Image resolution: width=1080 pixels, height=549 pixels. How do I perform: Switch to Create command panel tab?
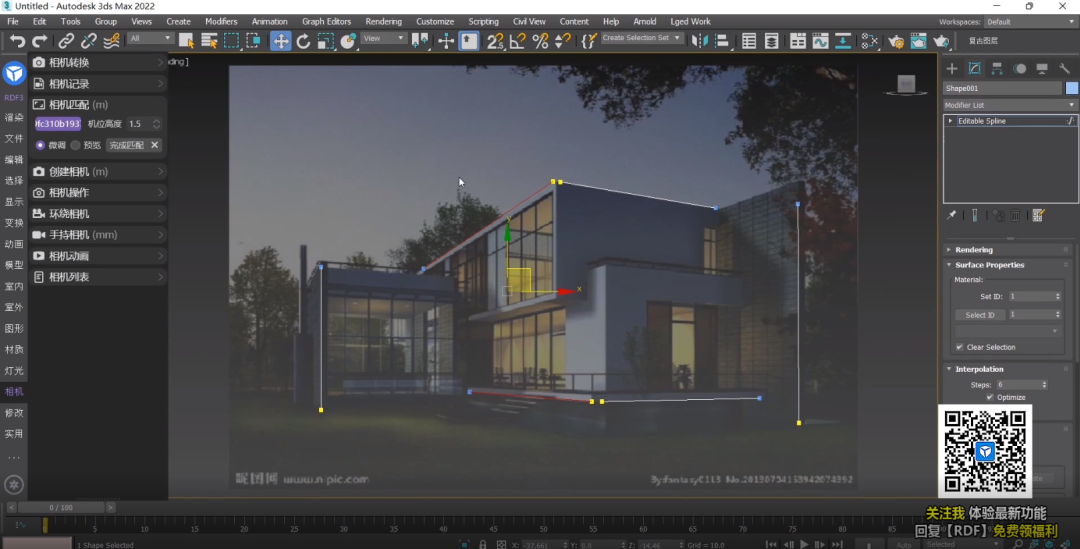point(952,68)
